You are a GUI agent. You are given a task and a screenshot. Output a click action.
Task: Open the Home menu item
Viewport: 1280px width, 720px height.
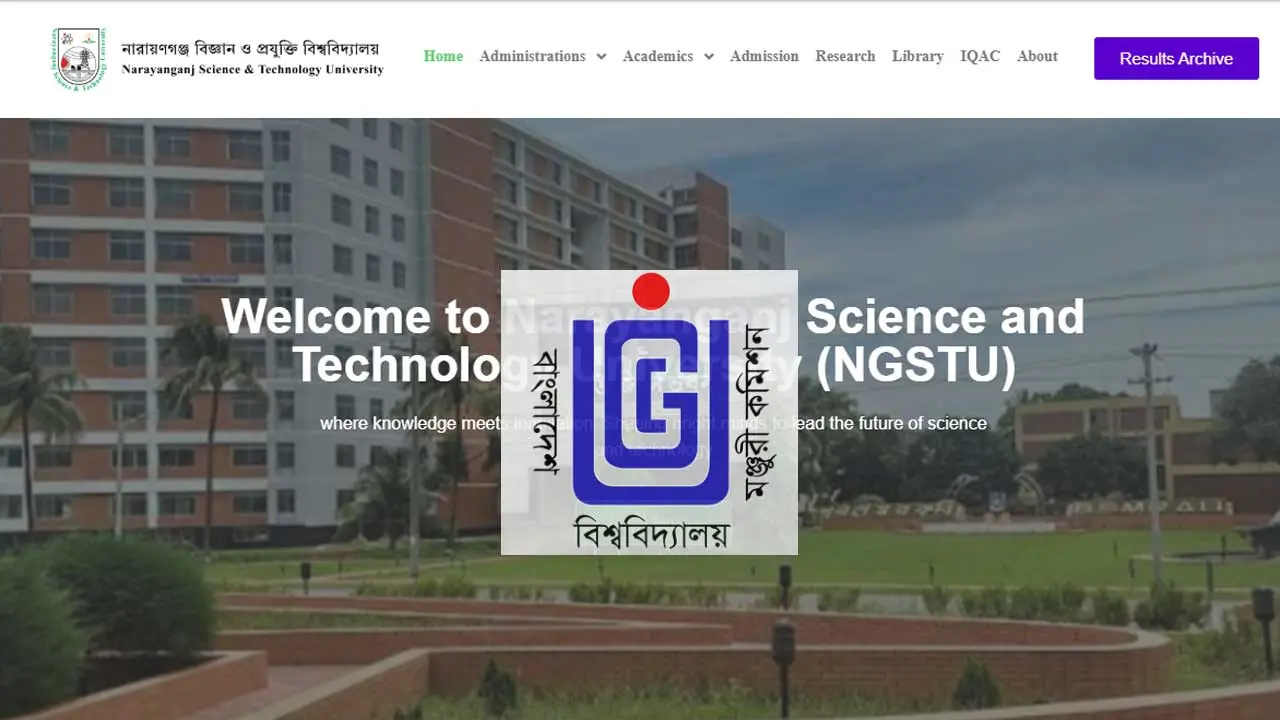(x=443, y=56)
